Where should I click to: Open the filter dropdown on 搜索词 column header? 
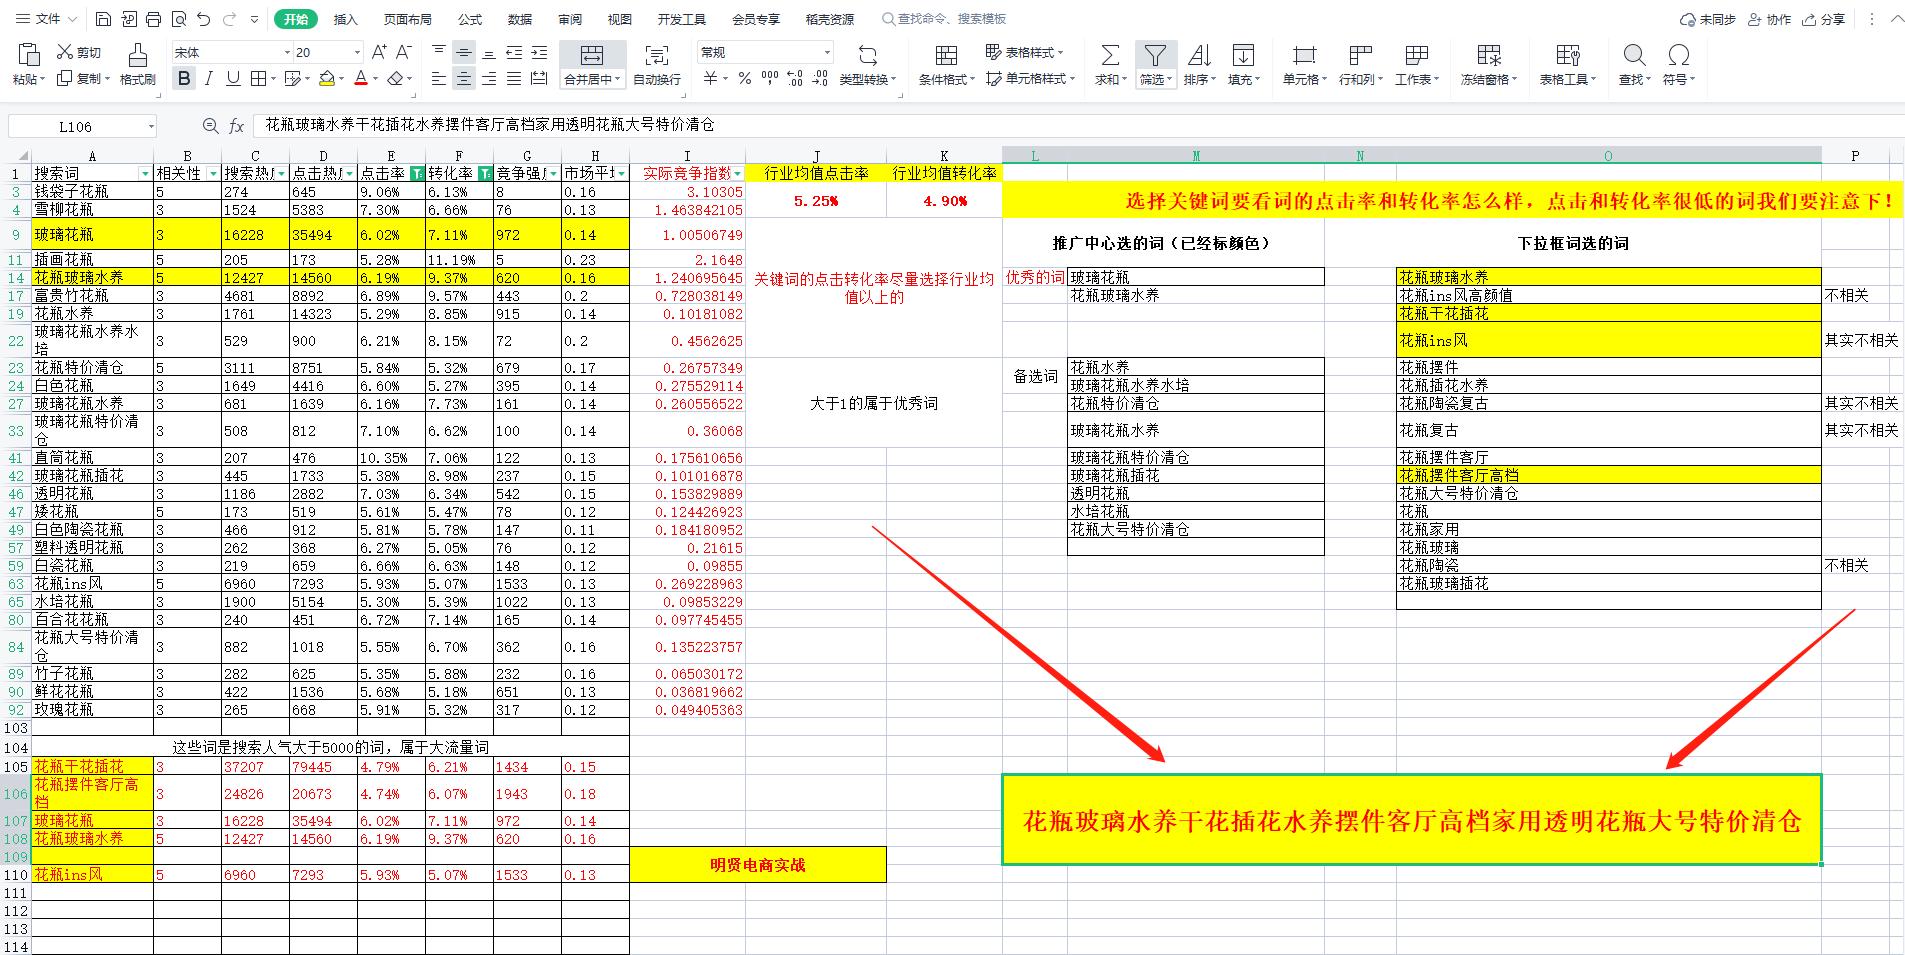(146, 174)
